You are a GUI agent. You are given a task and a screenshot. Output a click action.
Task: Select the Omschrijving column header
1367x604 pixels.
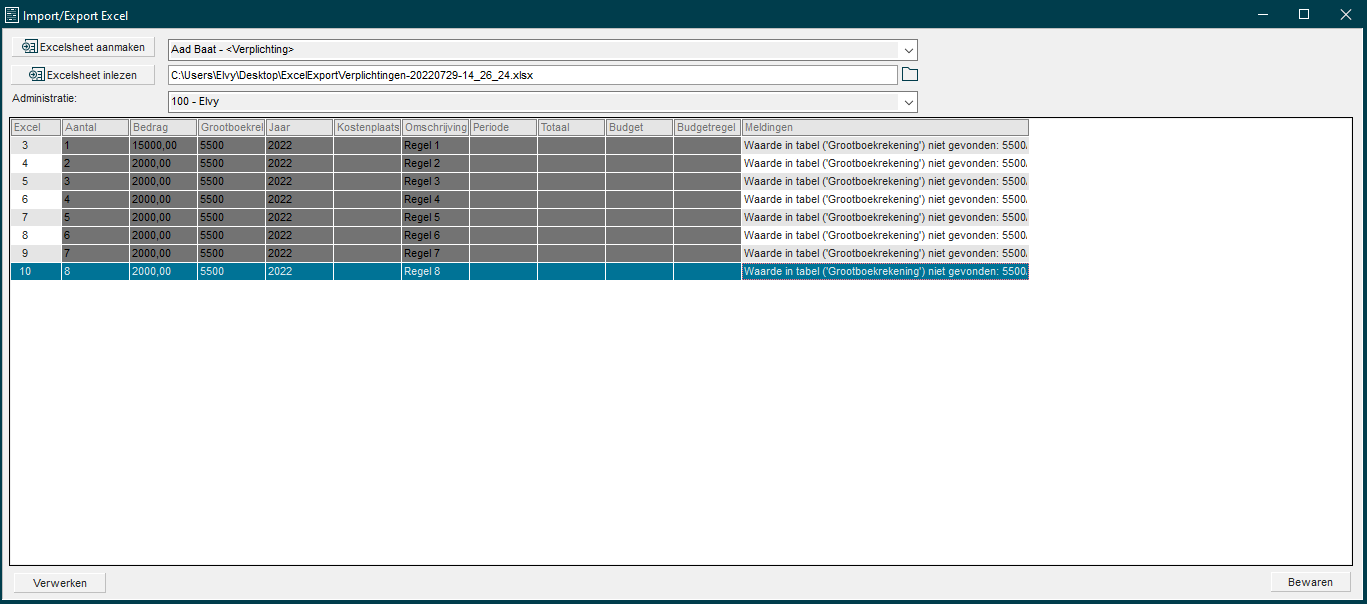pos(435,128)
